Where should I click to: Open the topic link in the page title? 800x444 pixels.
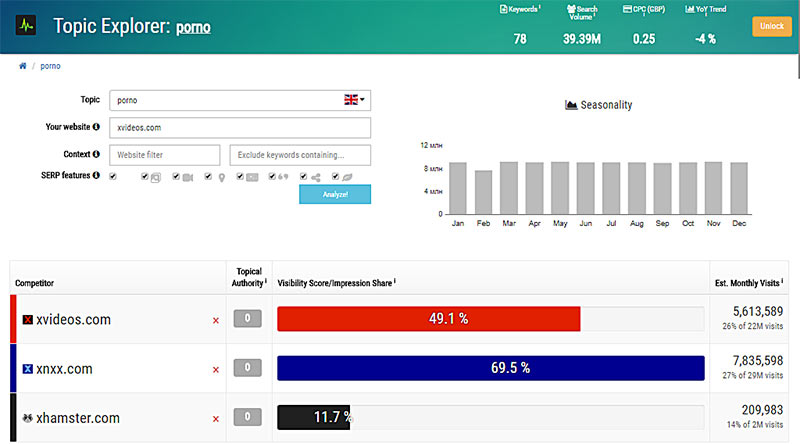(193, 27)
